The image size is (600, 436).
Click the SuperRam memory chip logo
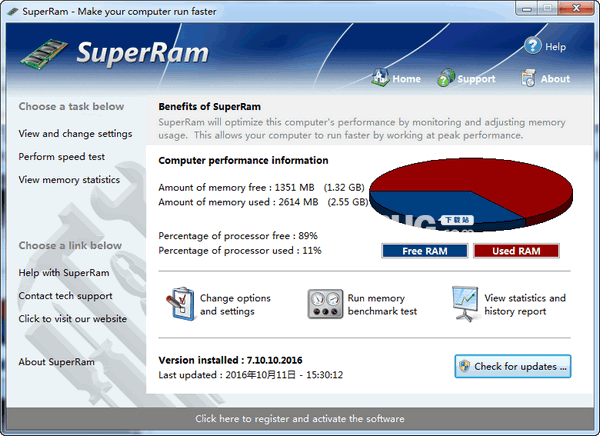click(44, 54)
